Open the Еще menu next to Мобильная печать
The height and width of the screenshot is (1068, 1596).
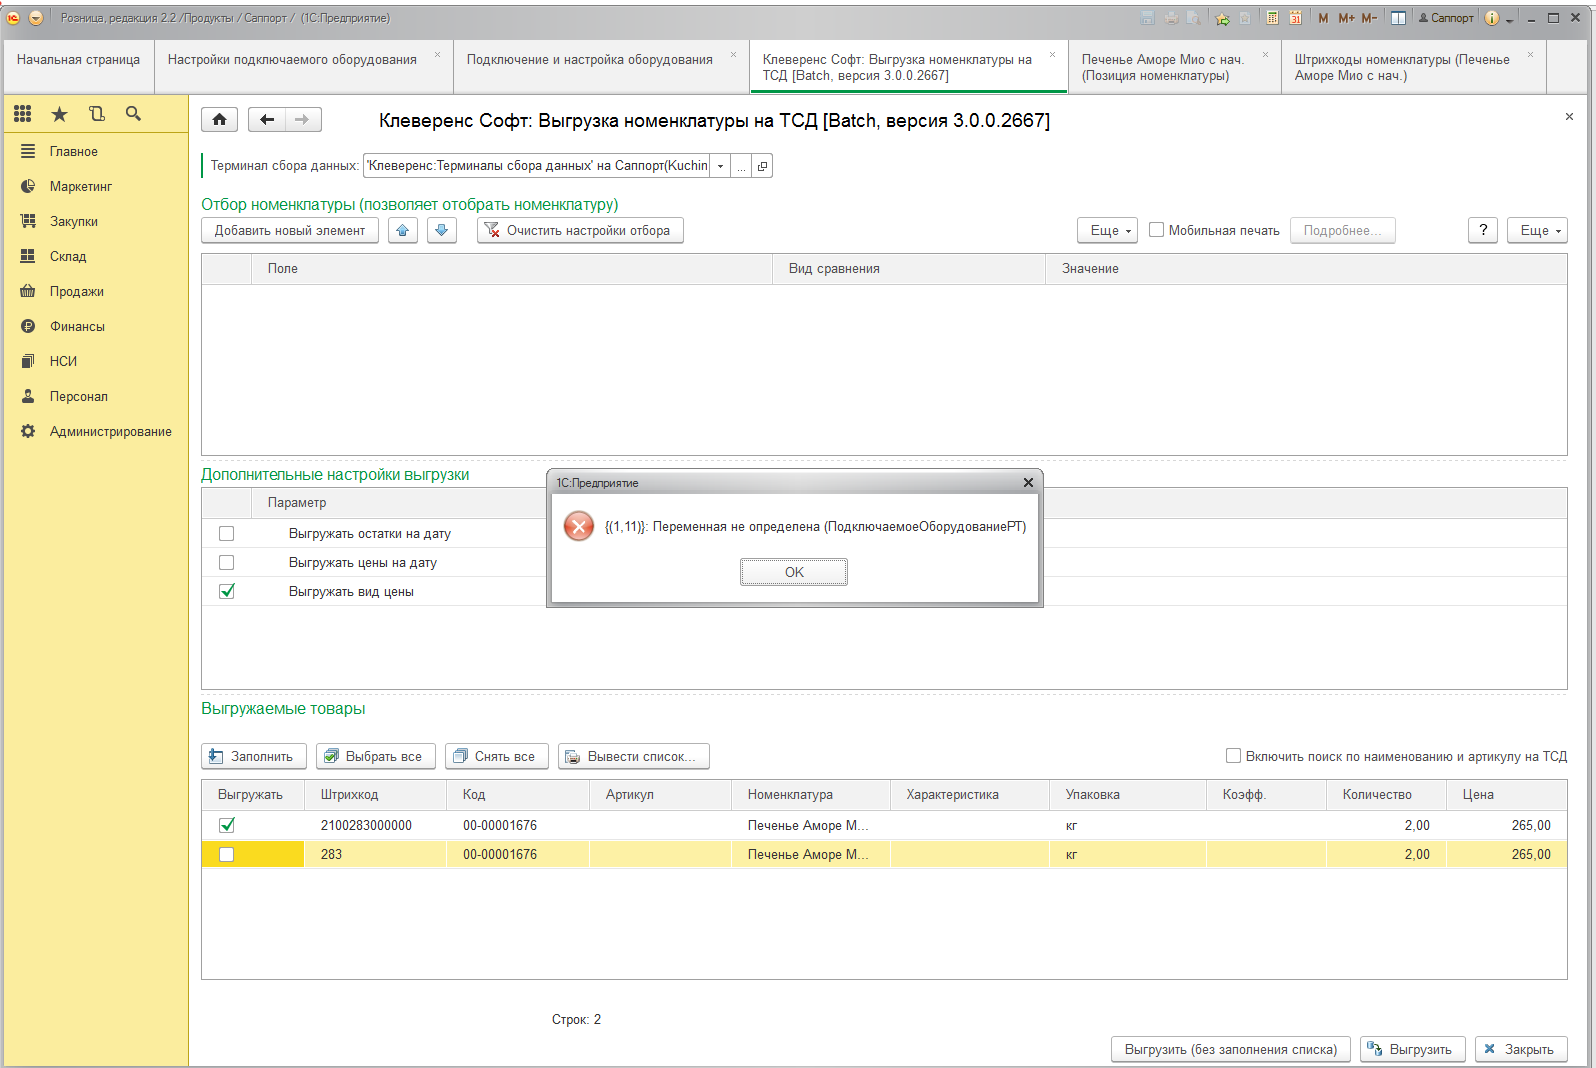click(1107, 230)
